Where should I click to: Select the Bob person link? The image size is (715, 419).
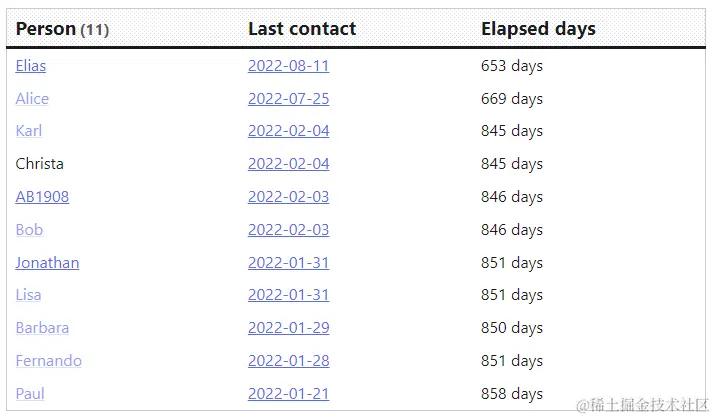pyautogui.click(x=29, y=229)
